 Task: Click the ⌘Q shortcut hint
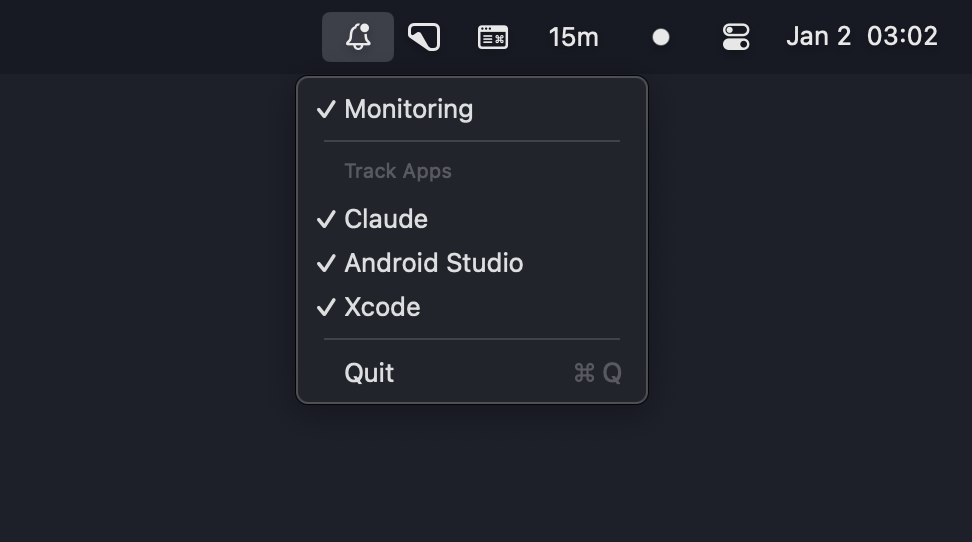(597, 373)
